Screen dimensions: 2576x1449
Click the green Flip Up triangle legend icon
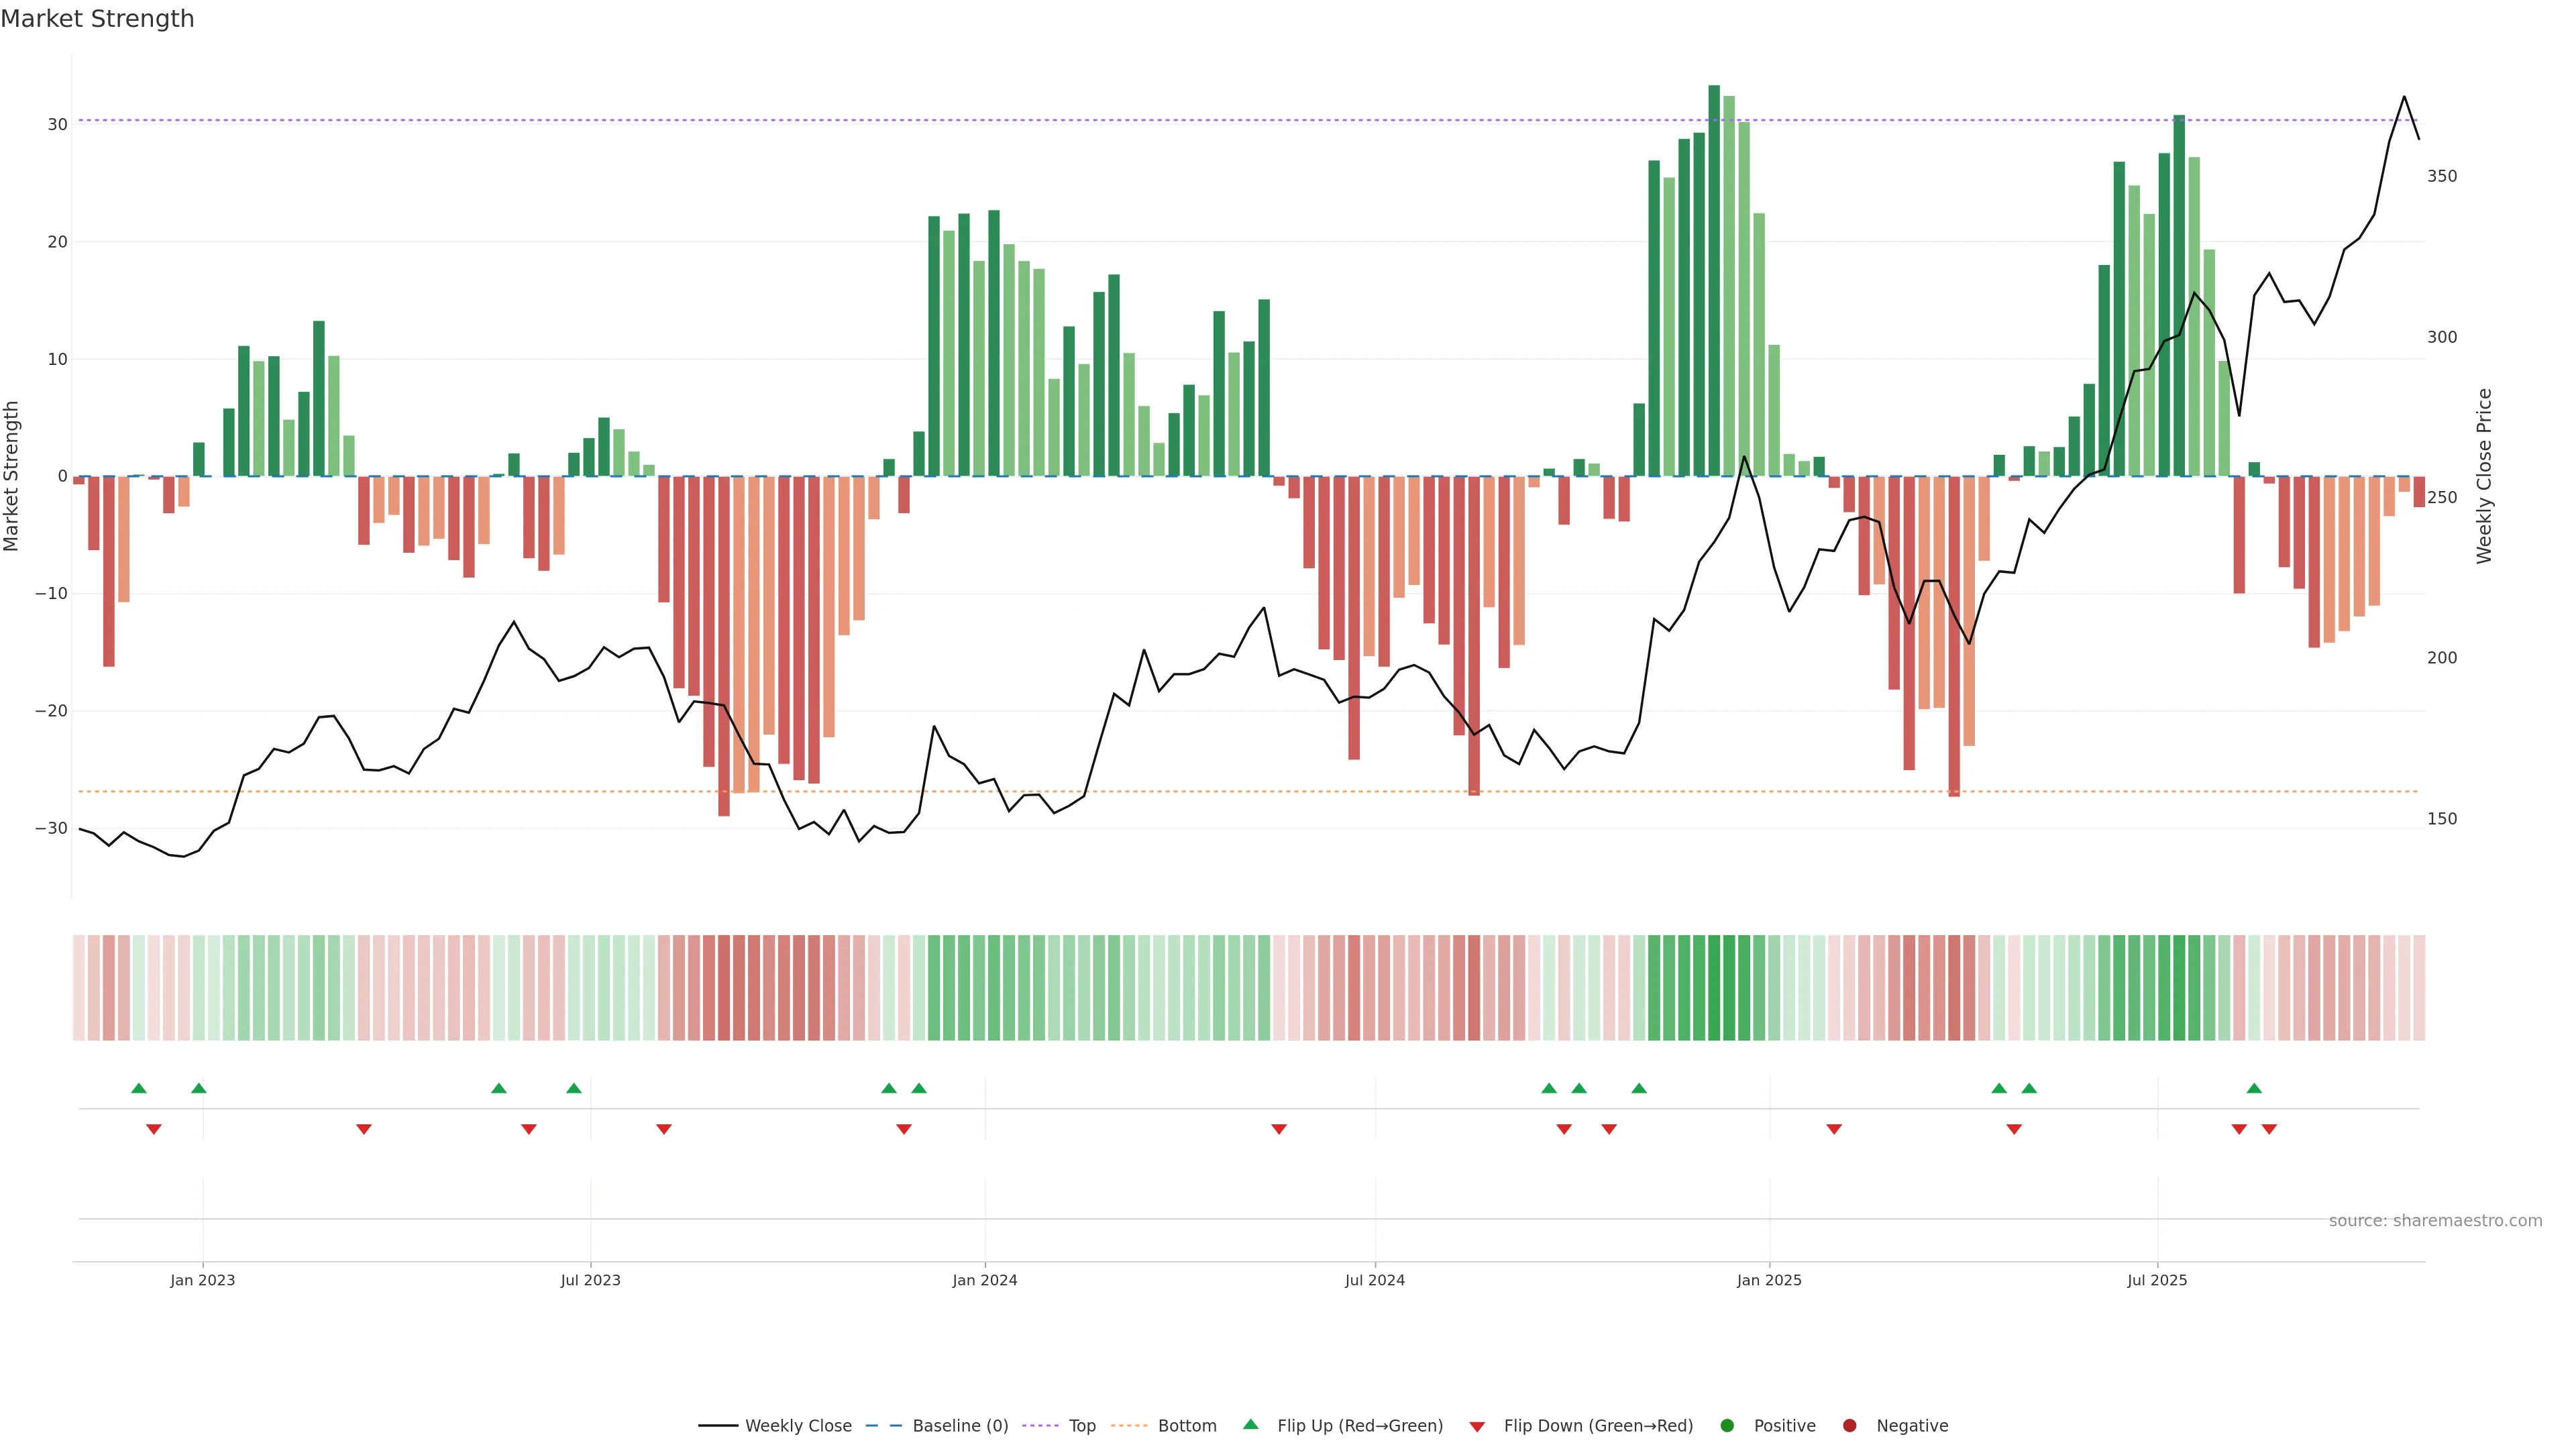point(1250,1424)
